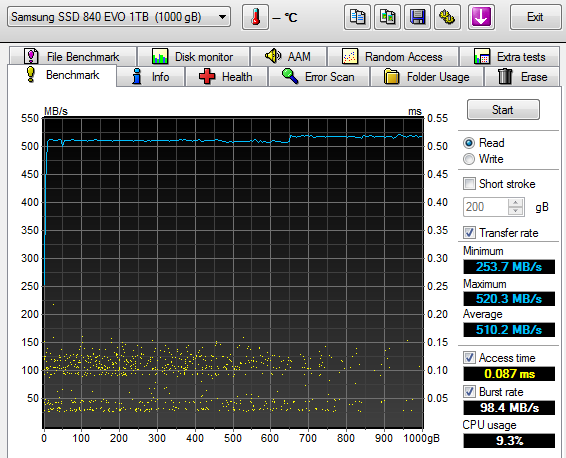Click the thermometer temperature icon
This screenshot has width=566, height=458.
[x=256, y=17]
